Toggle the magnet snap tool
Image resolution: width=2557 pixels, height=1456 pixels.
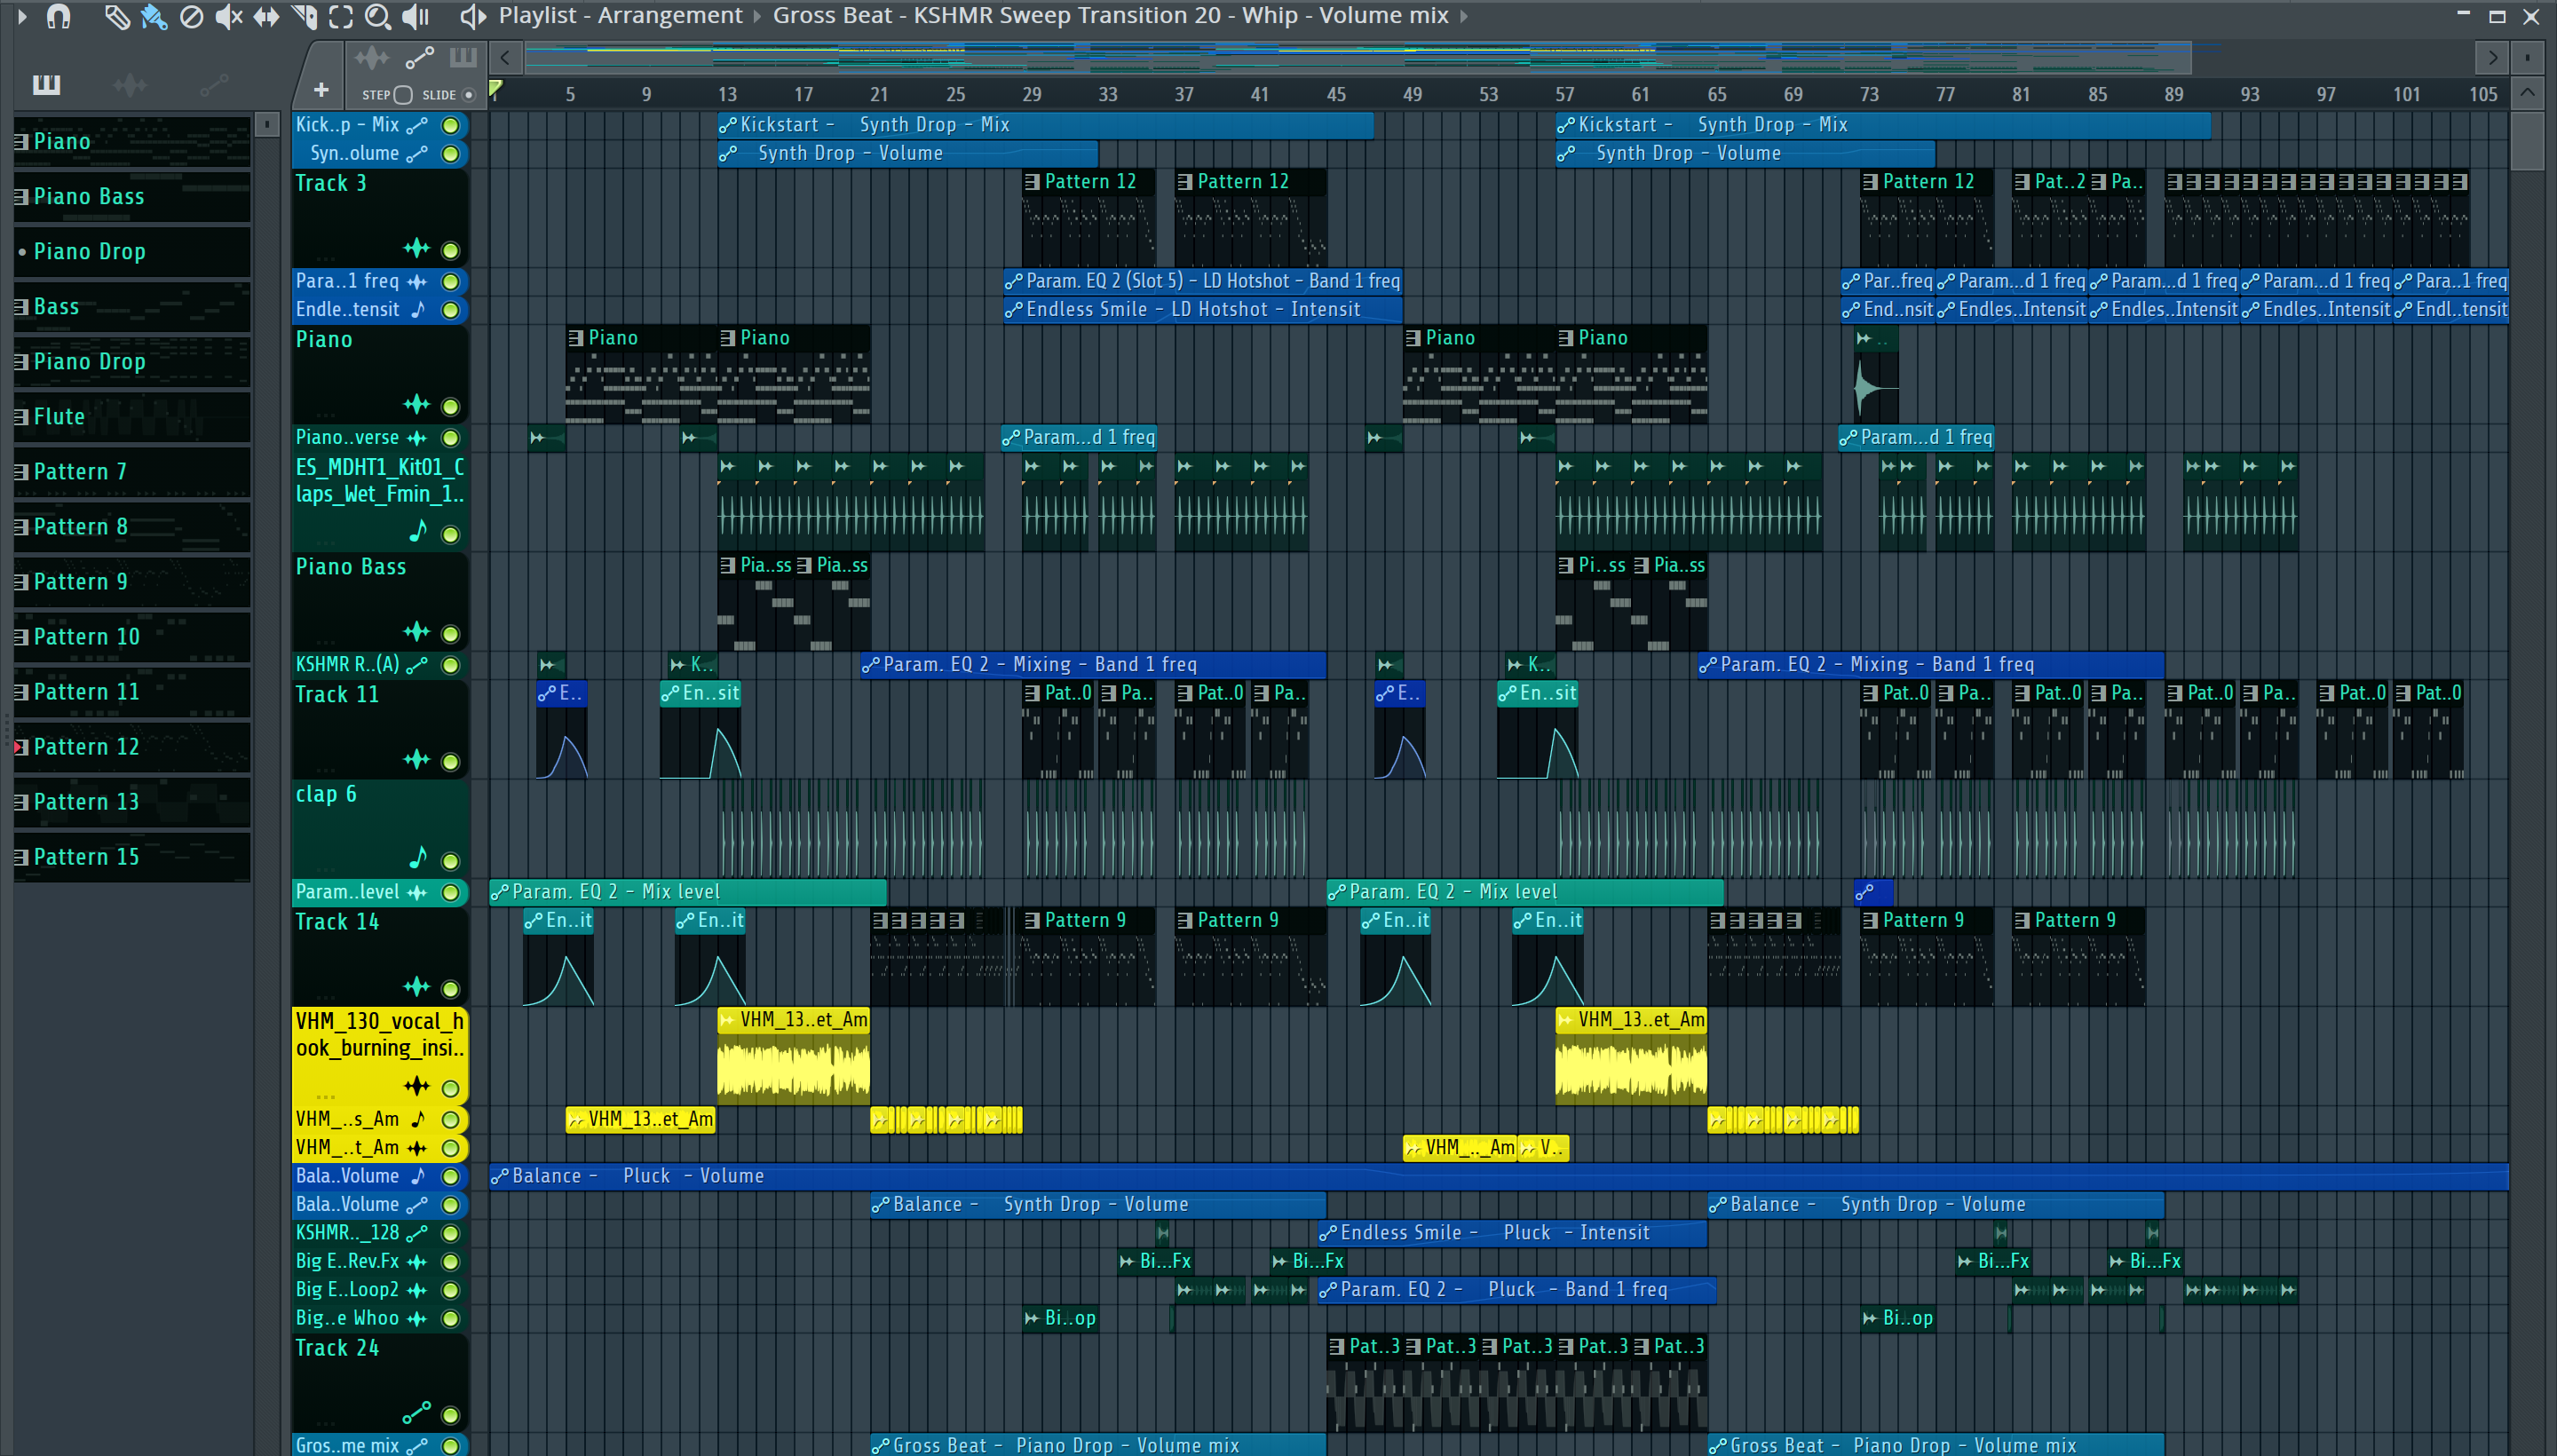click(x=58, y=16)
